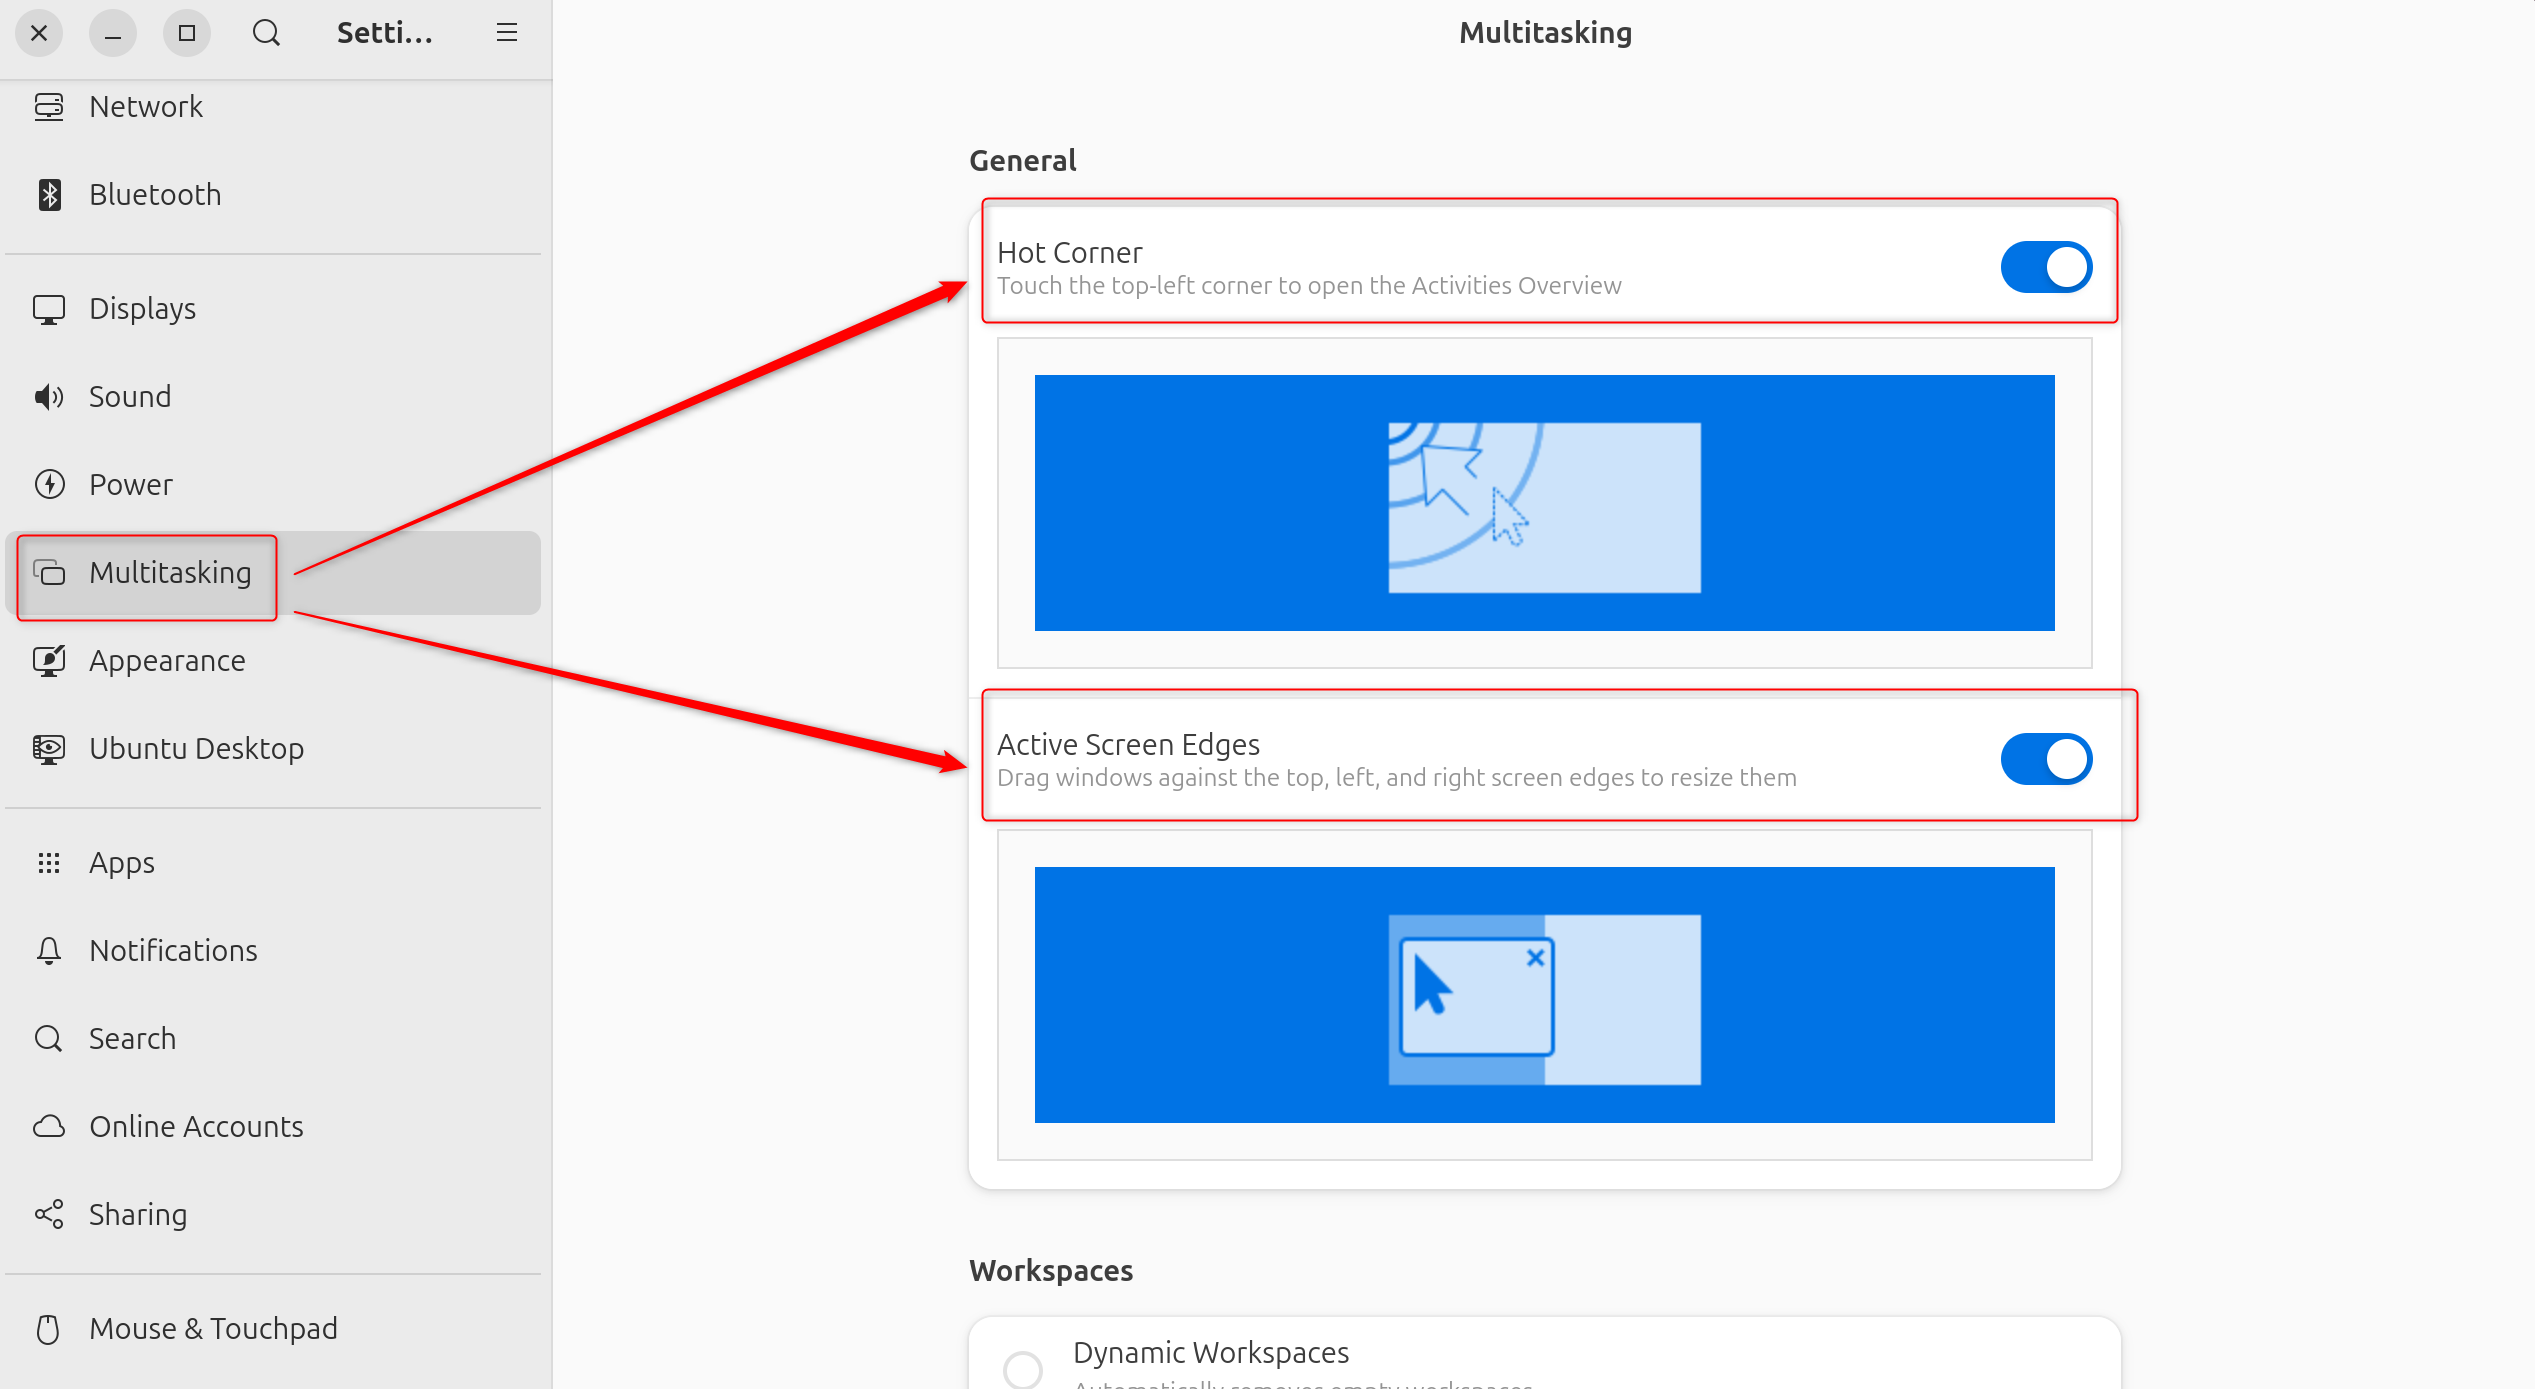Viewport: 2535px width, 1389px height.
Task: Click the Bluetooth icon in sidebar
Action: coord(50,193)
